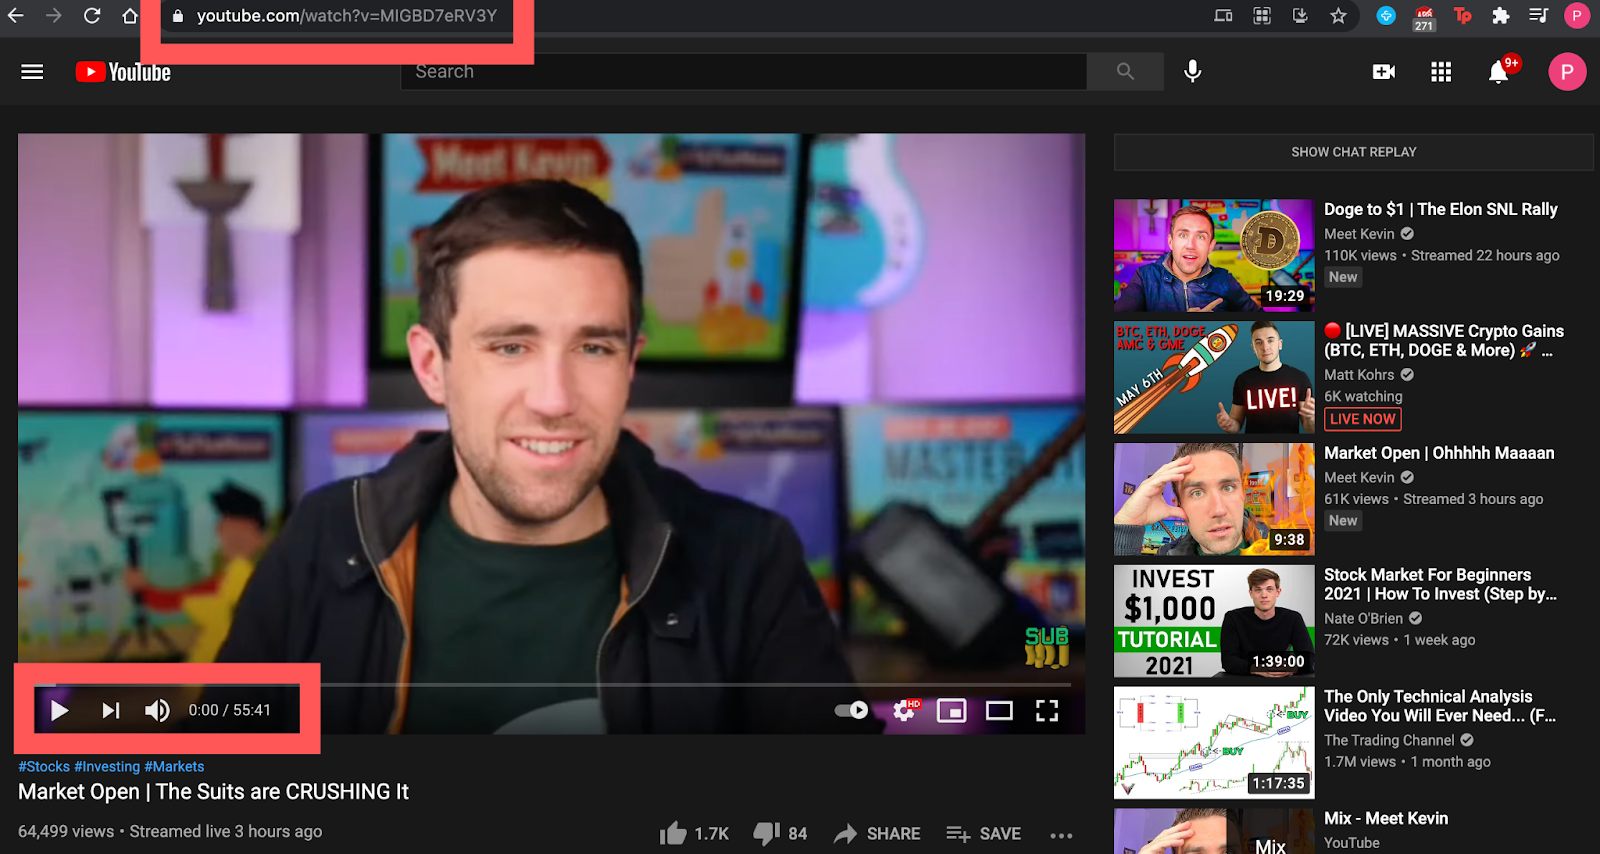
Task: Open the more actions three-dot menu
Action: pyautogui.click(x=1061, y=834)
